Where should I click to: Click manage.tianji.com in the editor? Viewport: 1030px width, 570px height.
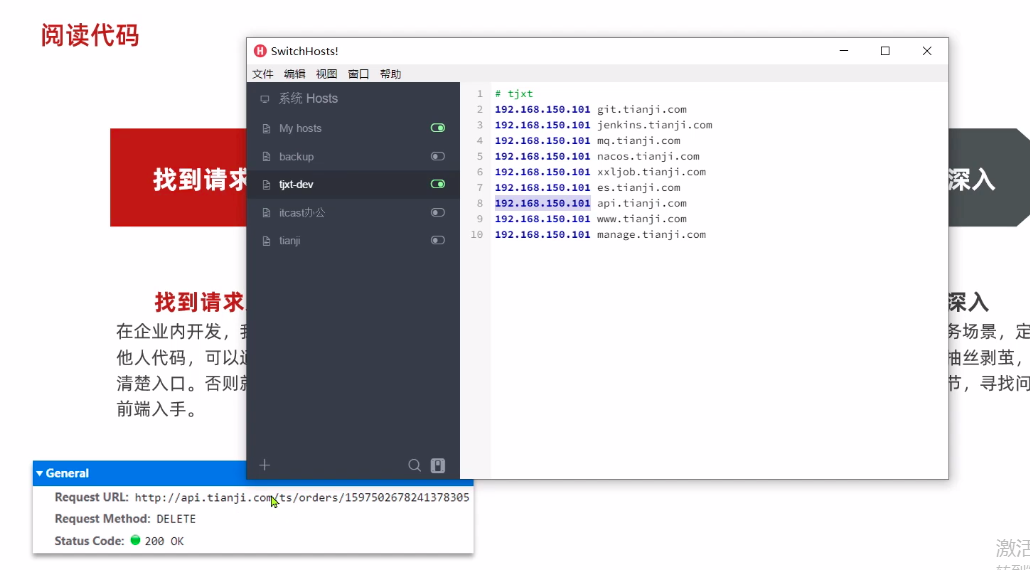click(652, 235)
